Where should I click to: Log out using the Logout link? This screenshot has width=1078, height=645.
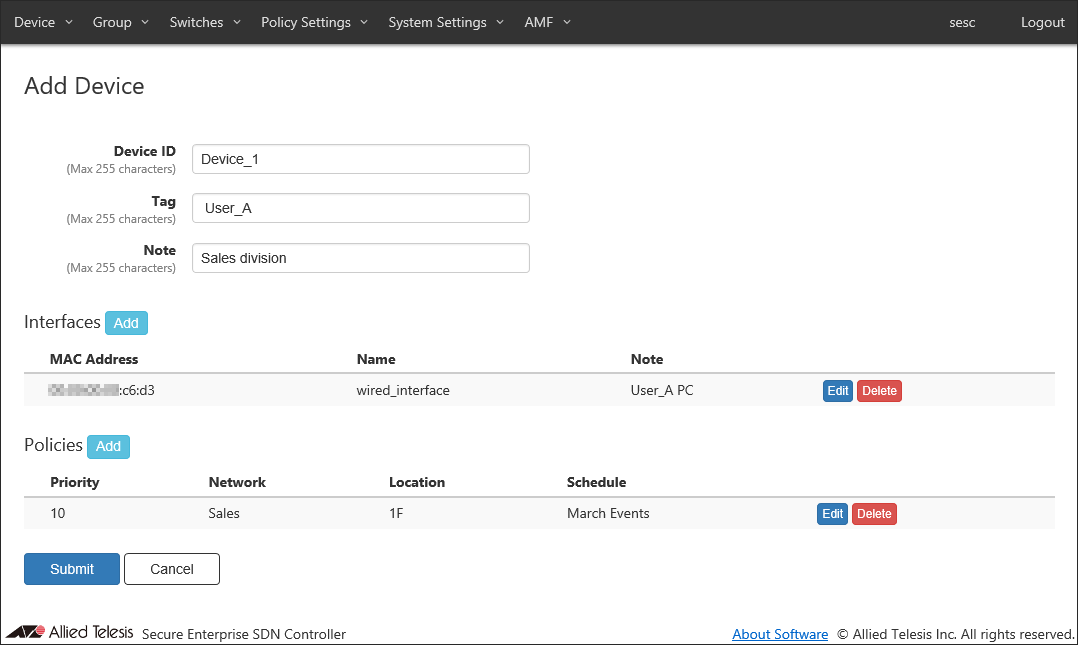[x=1042, y=22]
